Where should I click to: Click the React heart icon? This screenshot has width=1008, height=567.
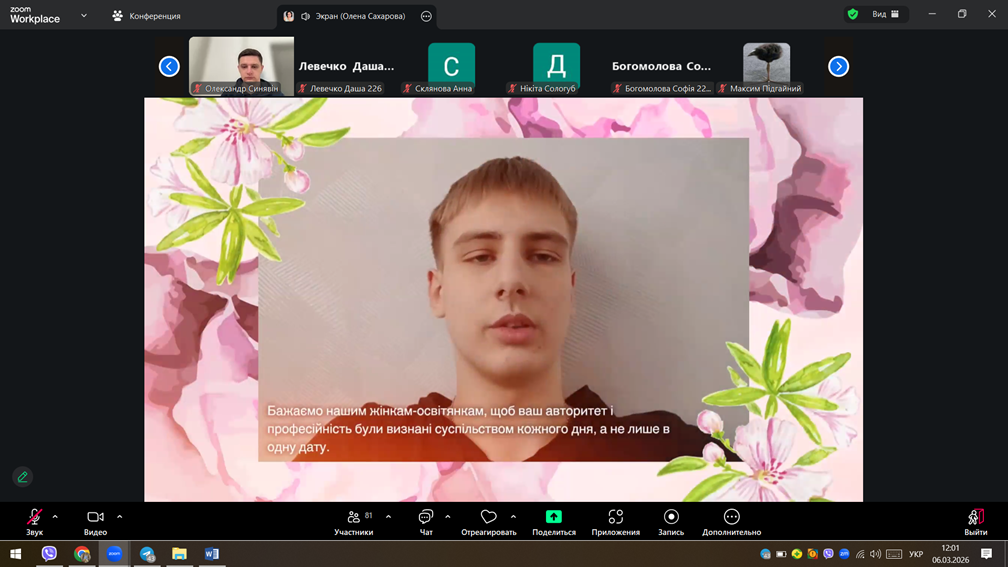click(488, 517)
